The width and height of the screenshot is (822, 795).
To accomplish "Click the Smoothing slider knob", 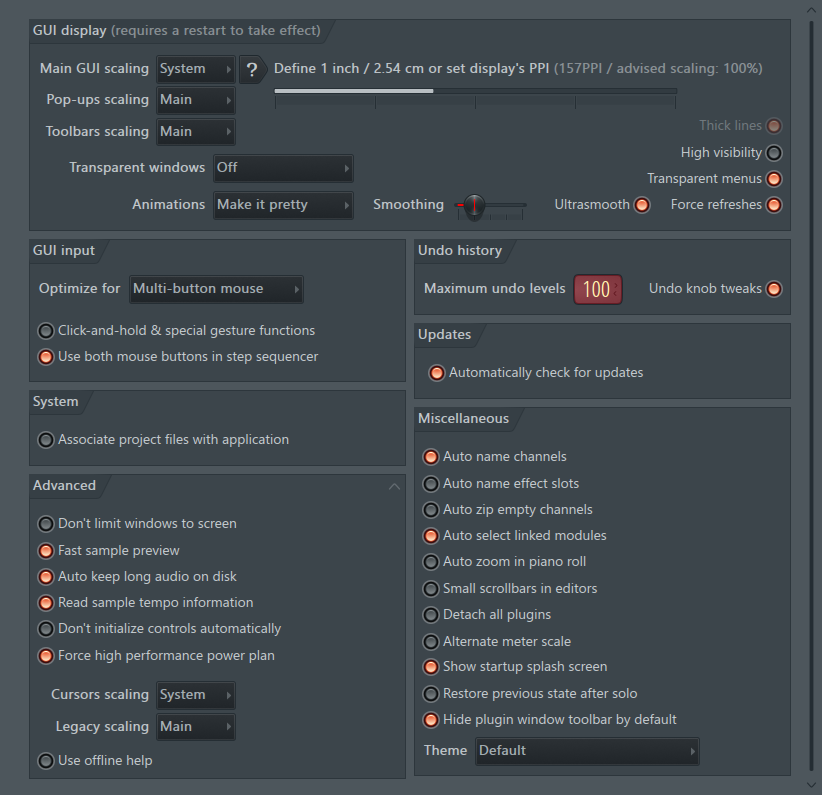I will [x=473, y=206].
